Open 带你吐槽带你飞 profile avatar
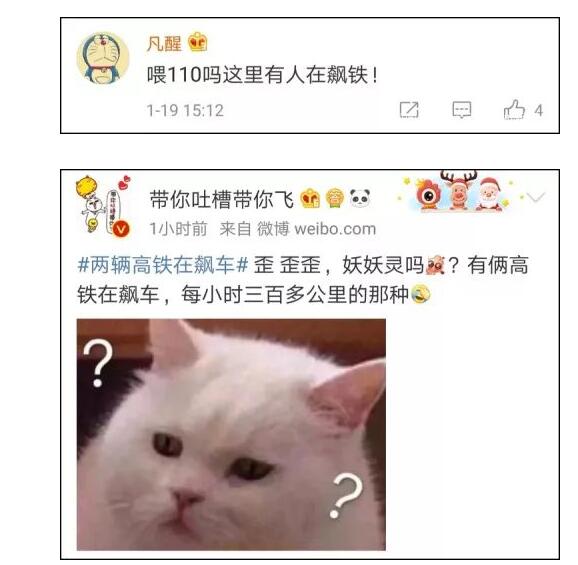The height and width of the screenshot is (565, 578). [x=103, y=205]
